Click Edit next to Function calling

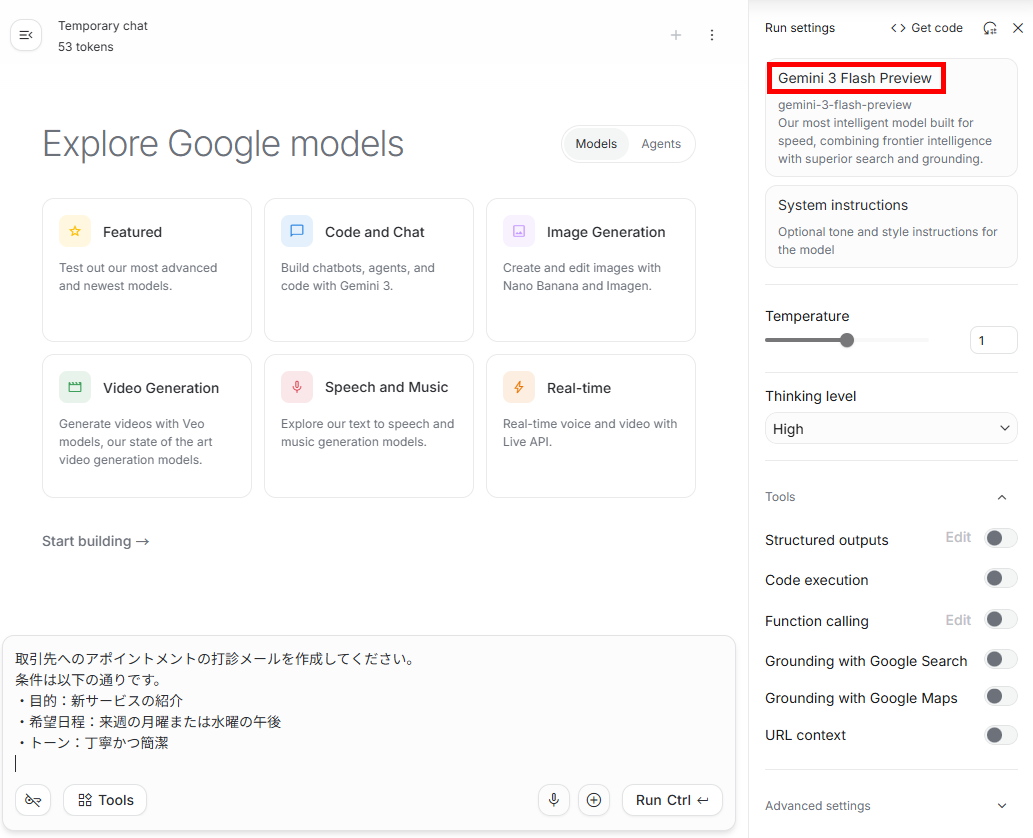[958, 620]
